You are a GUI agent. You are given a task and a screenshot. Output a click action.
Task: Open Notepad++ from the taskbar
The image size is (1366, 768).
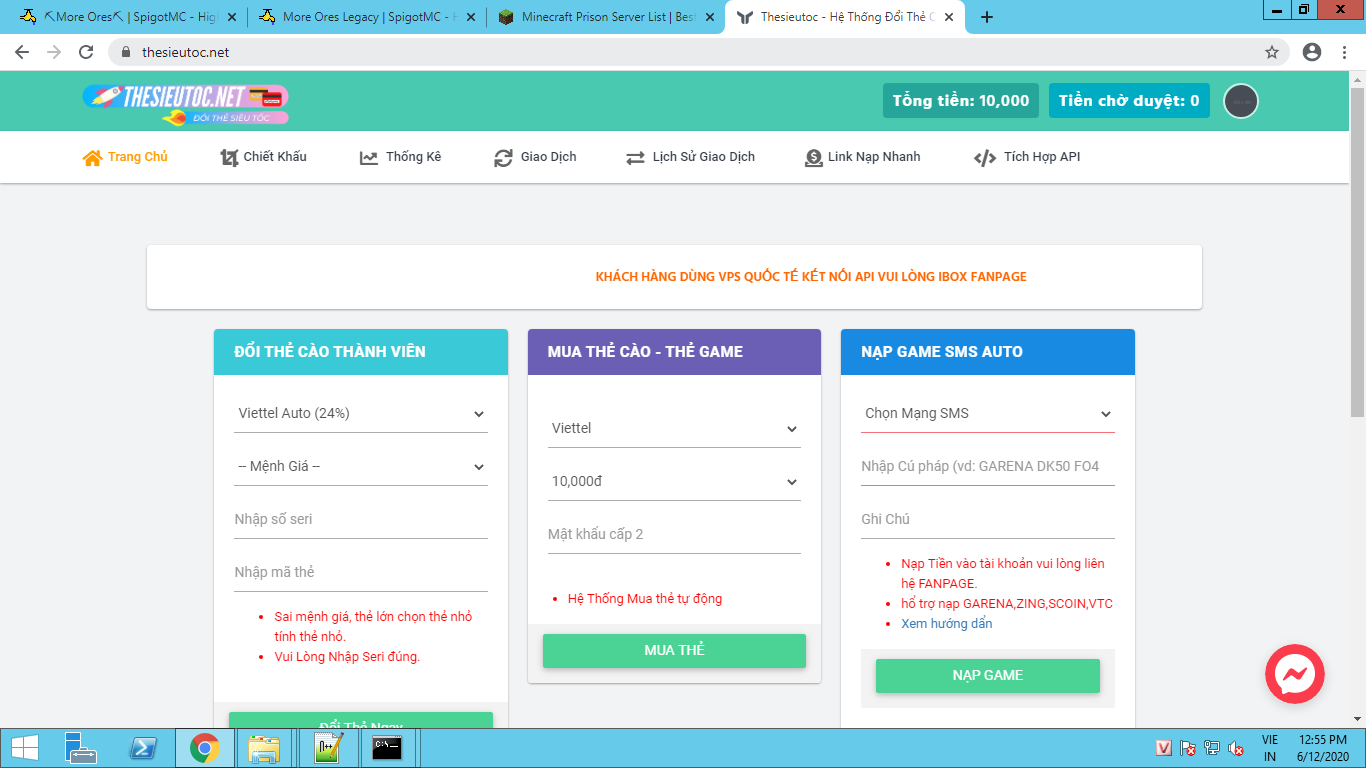pyautogui.click(x=328, y=748)
